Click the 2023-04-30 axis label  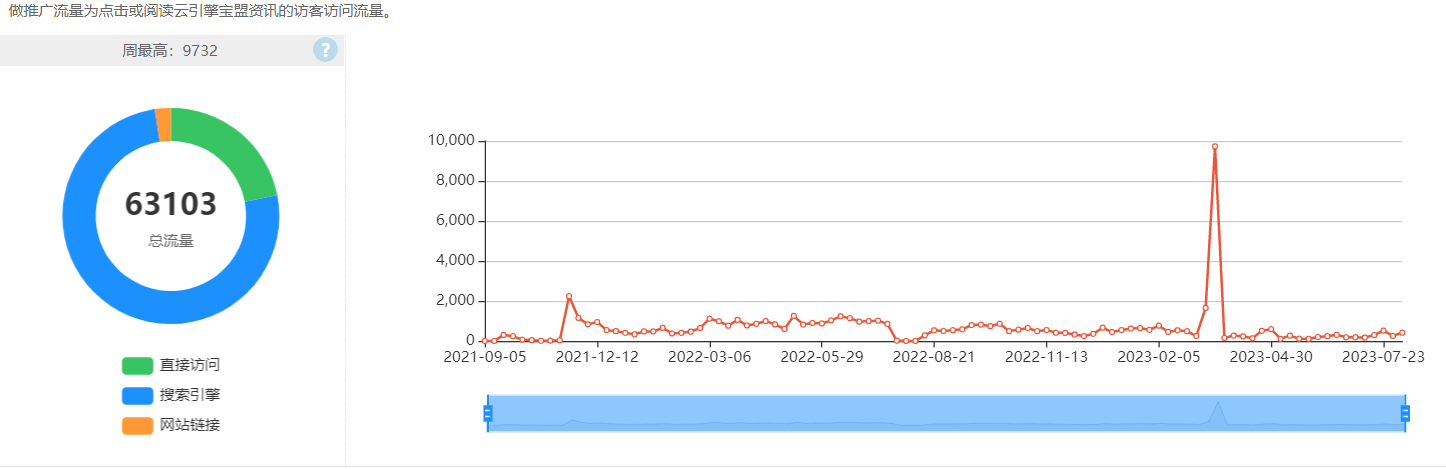coord(1271,355)
